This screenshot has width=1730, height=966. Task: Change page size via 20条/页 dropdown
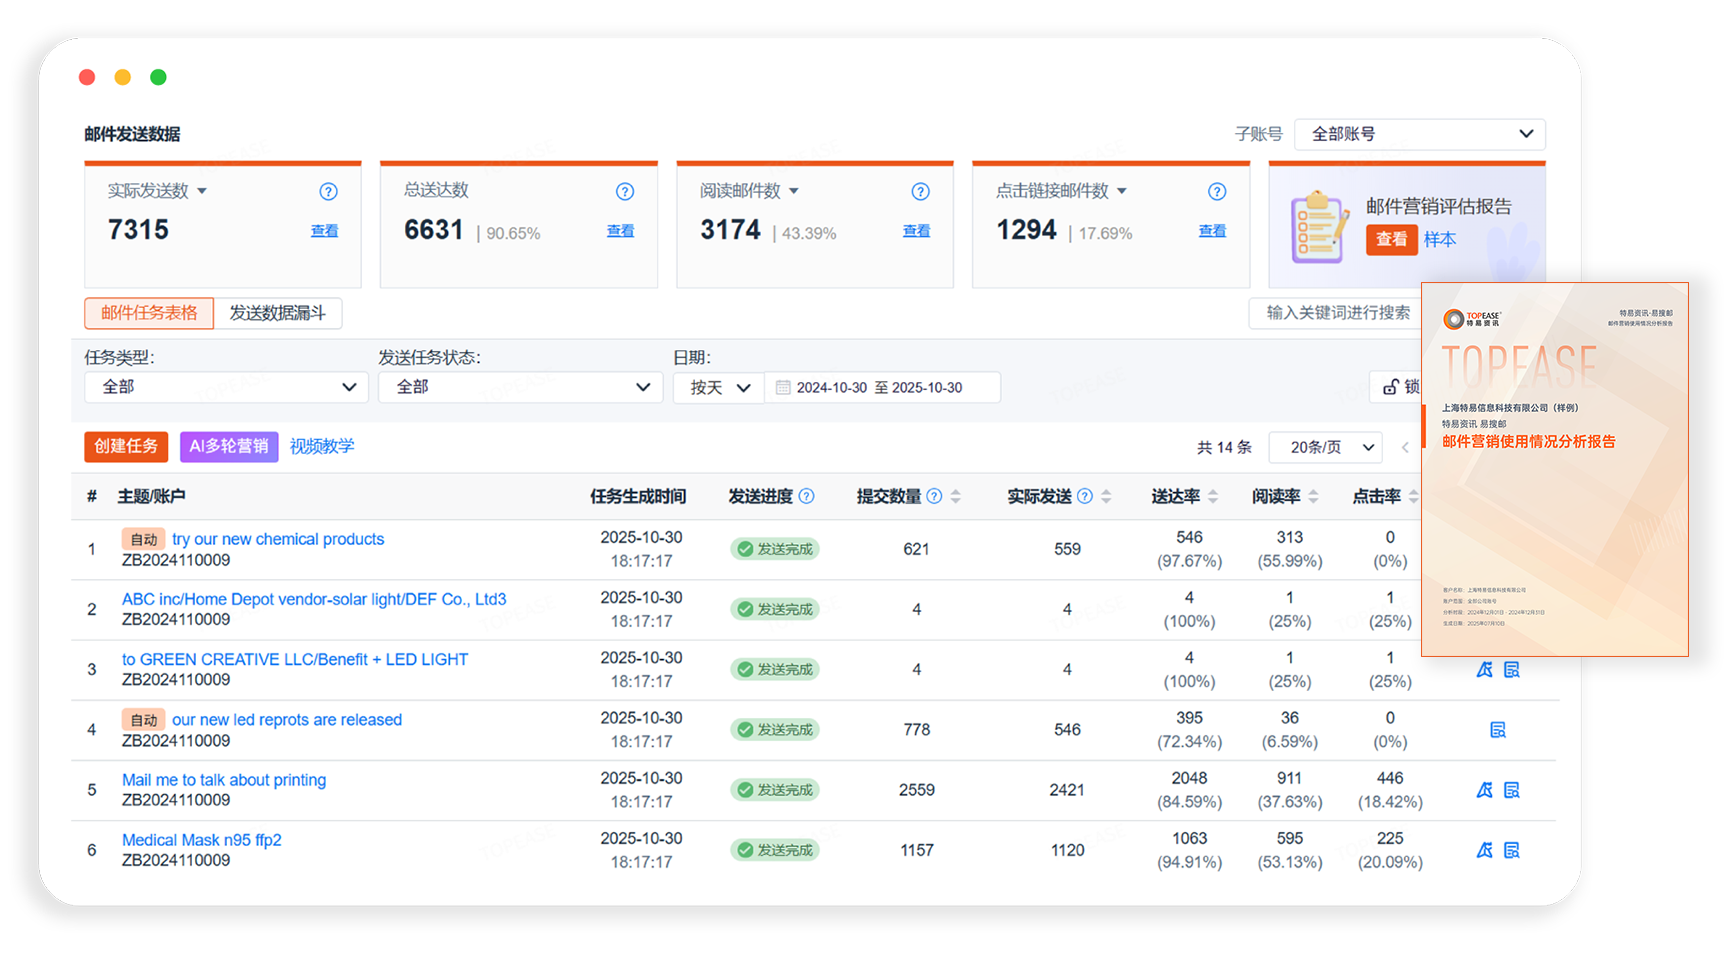click(1325, 448)
